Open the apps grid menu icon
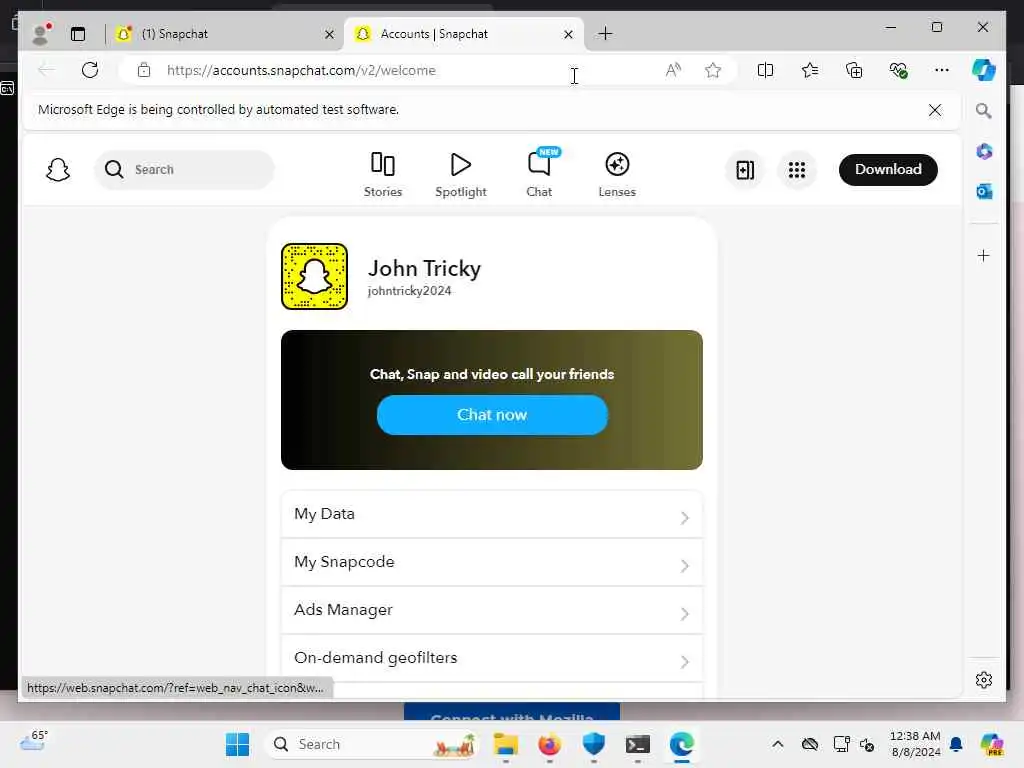 [797, 170]
